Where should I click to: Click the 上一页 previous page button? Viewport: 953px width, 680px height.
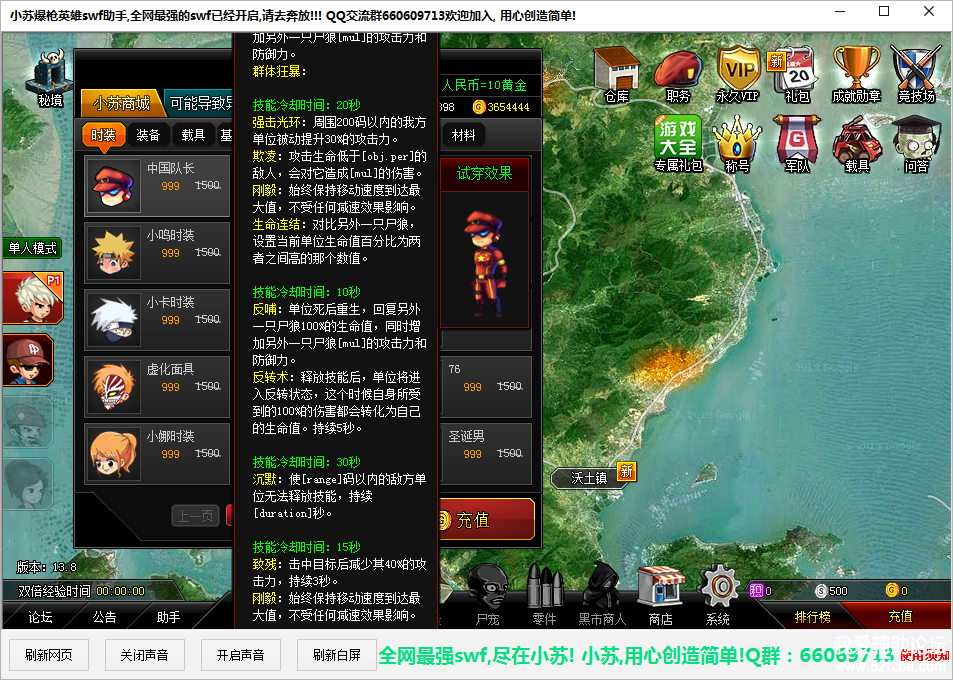click(x=195, y=517)
